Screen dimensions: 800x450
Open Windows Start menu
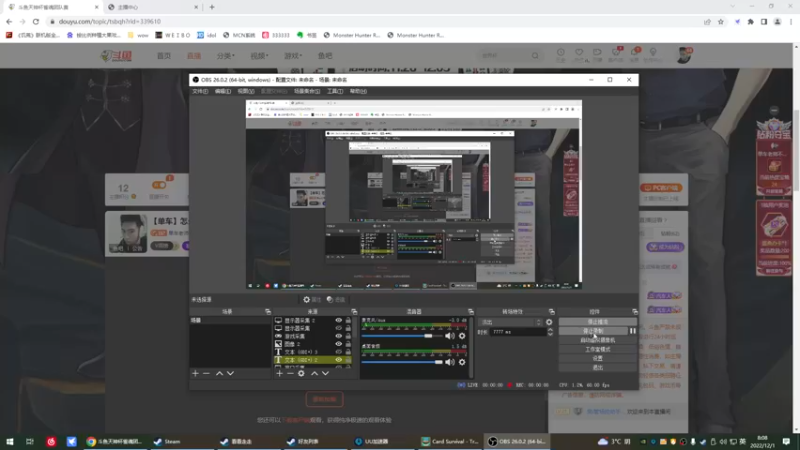click(x=10, y=441)
